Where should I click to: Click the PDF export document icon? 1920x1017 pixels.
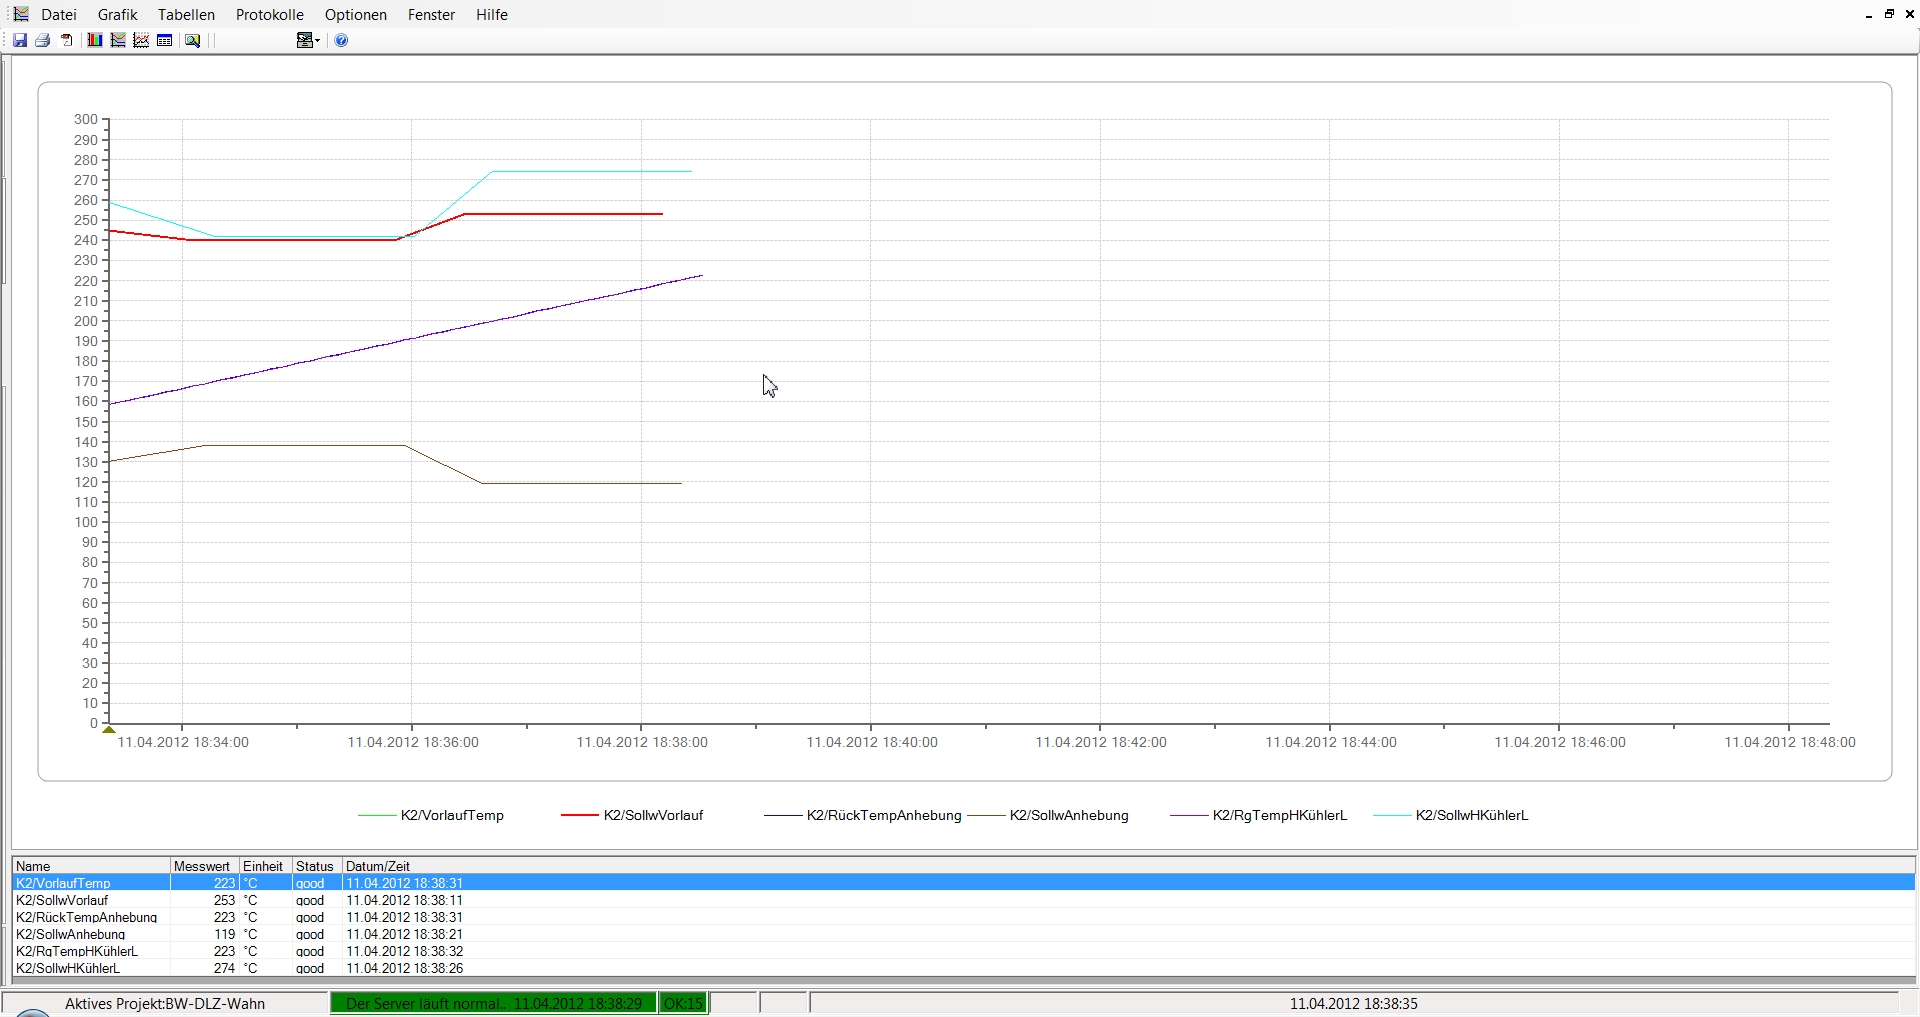point(67,40)
